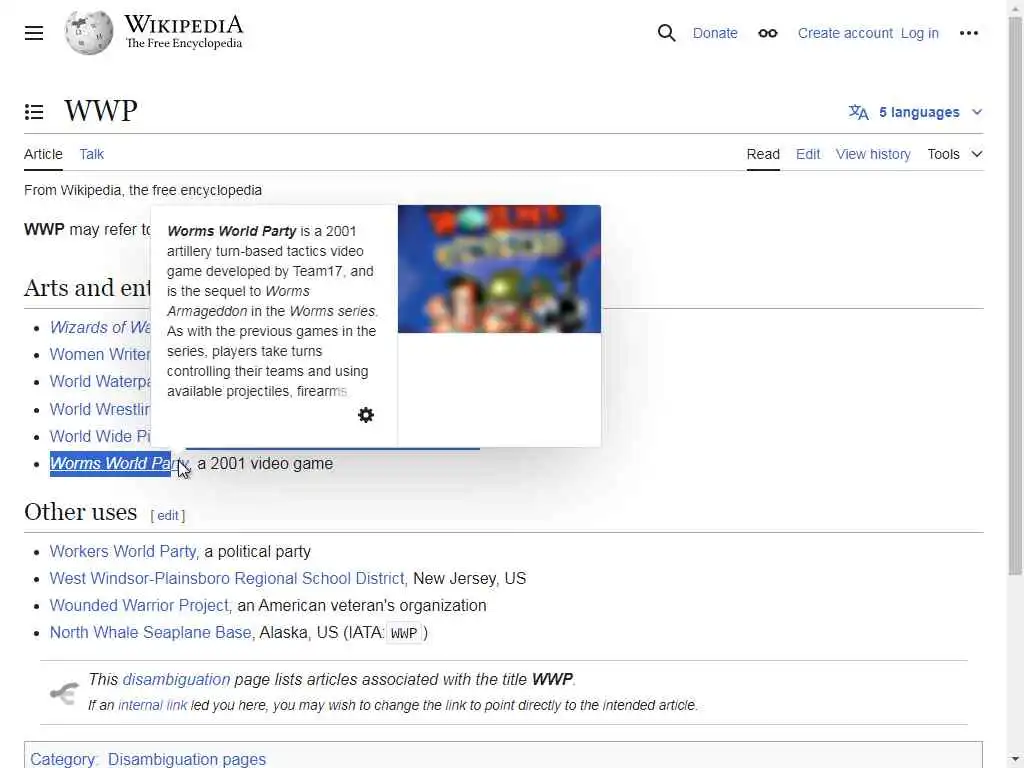Open the Wounded Warrior Project link
The width and height of the screenshot is (1024, 768).
coord(139,605)
